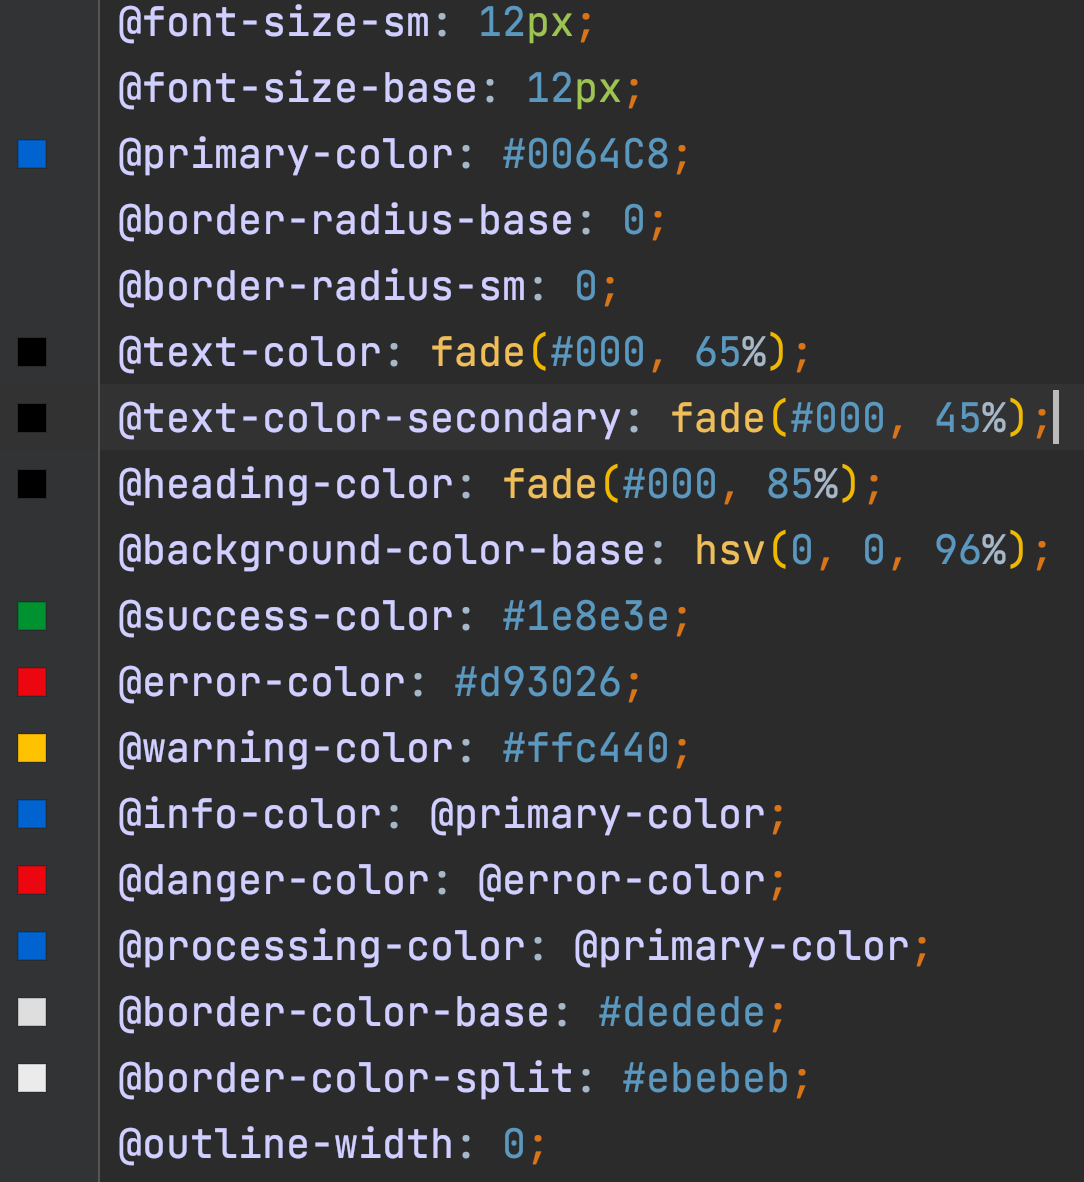Open the black swatch beside @text-color
1084x1182 pixels.
point(32,352)
